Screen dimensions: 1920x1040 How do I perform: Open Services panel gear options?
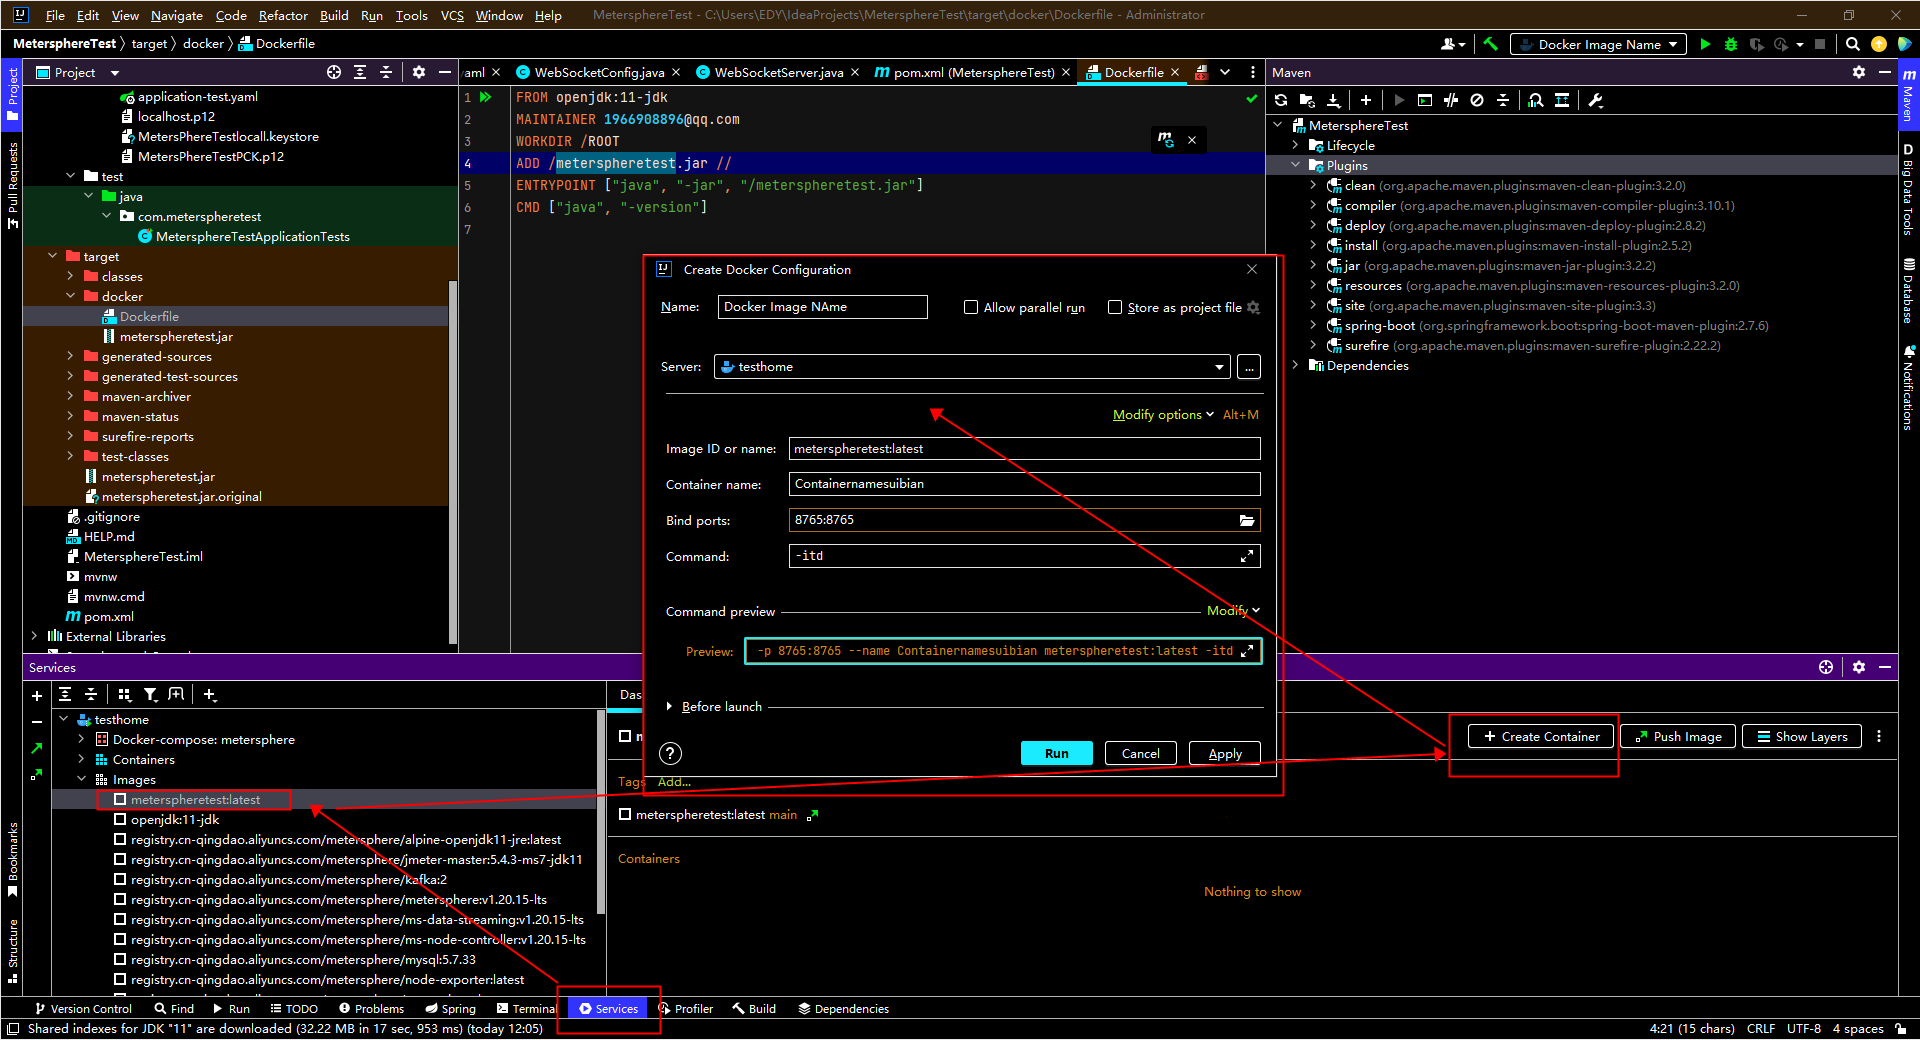point(1859,667)
